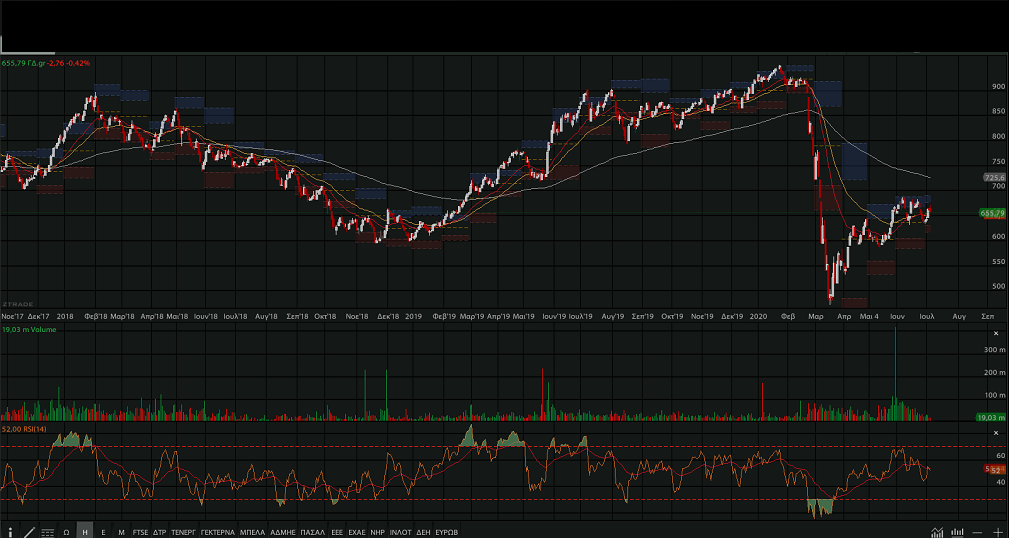Load the ΕΥΡΩΒ chart

pos(447,532)
